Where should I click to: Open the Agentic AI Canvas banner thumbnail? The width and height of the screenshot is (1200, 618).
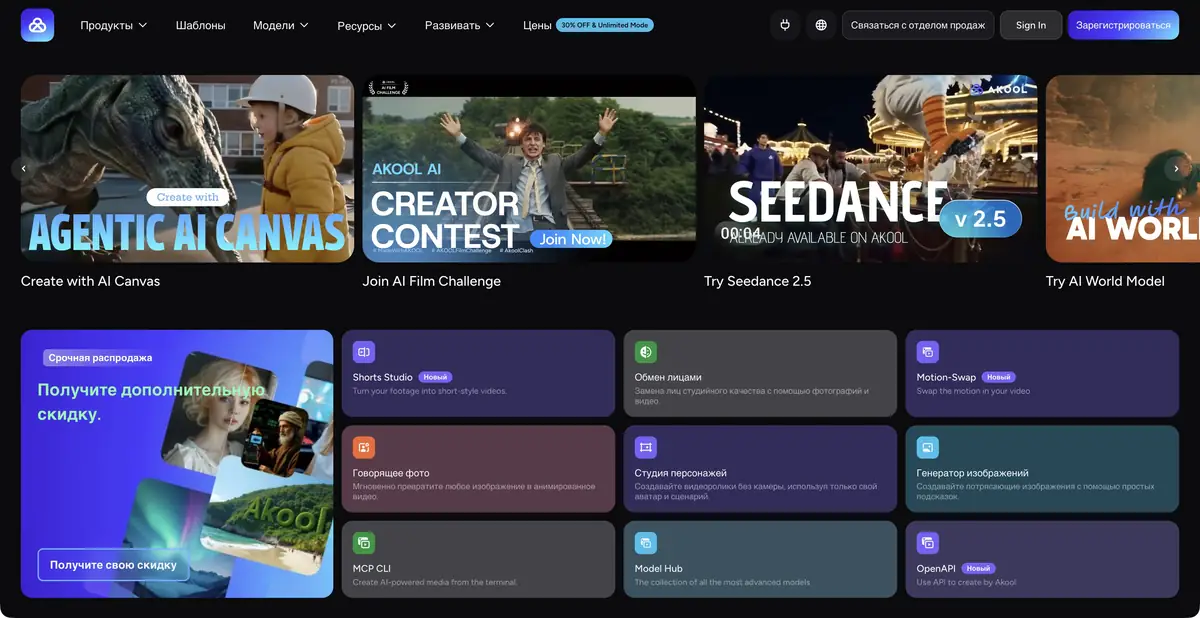(x=187, y=169)
